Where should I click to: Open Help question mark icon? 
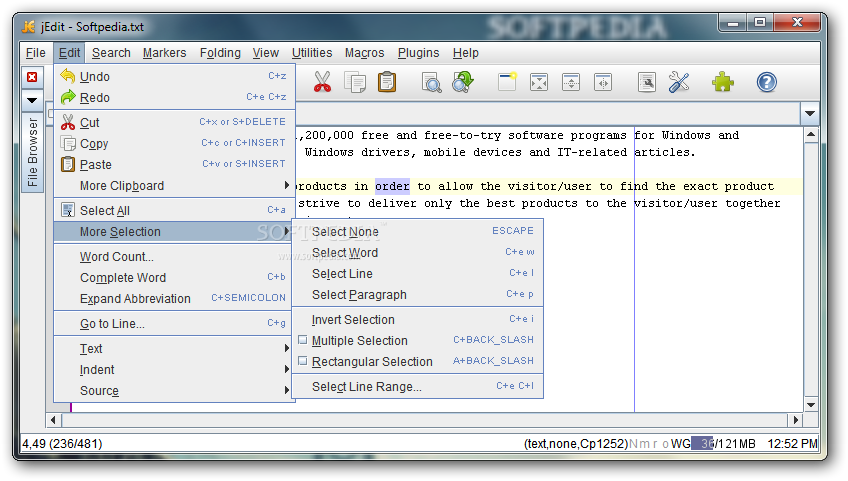coord(766,82)
